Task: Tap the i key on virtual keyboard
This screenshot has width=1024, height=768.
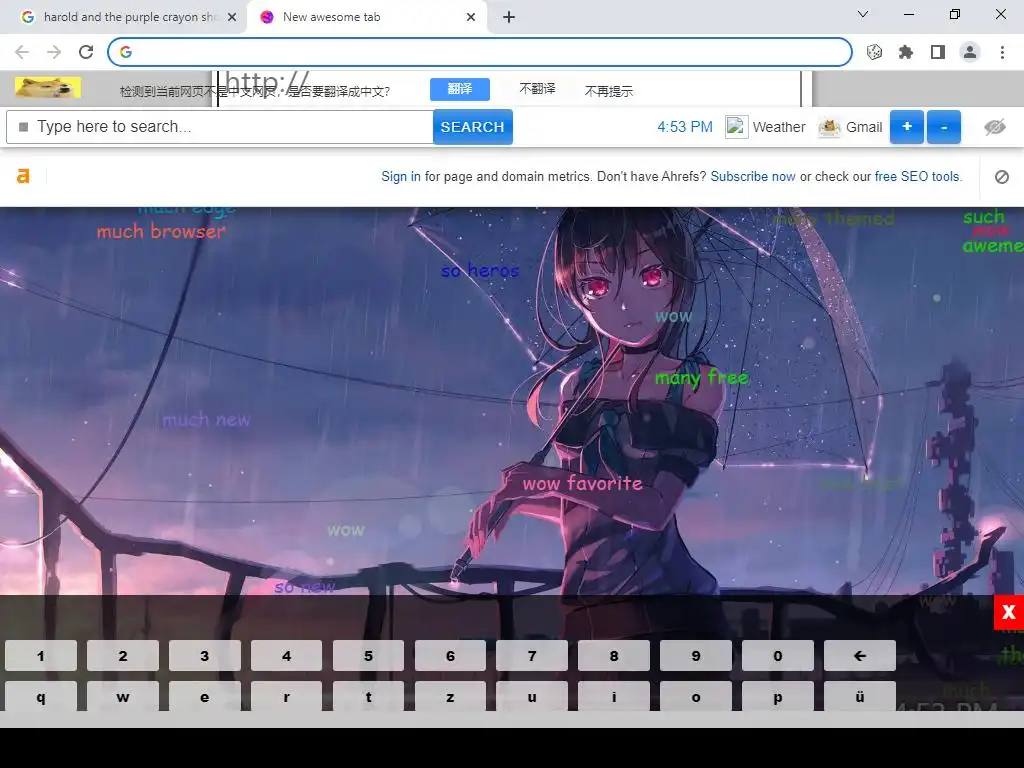Action: pyautogui.click(x=614, y=696)
